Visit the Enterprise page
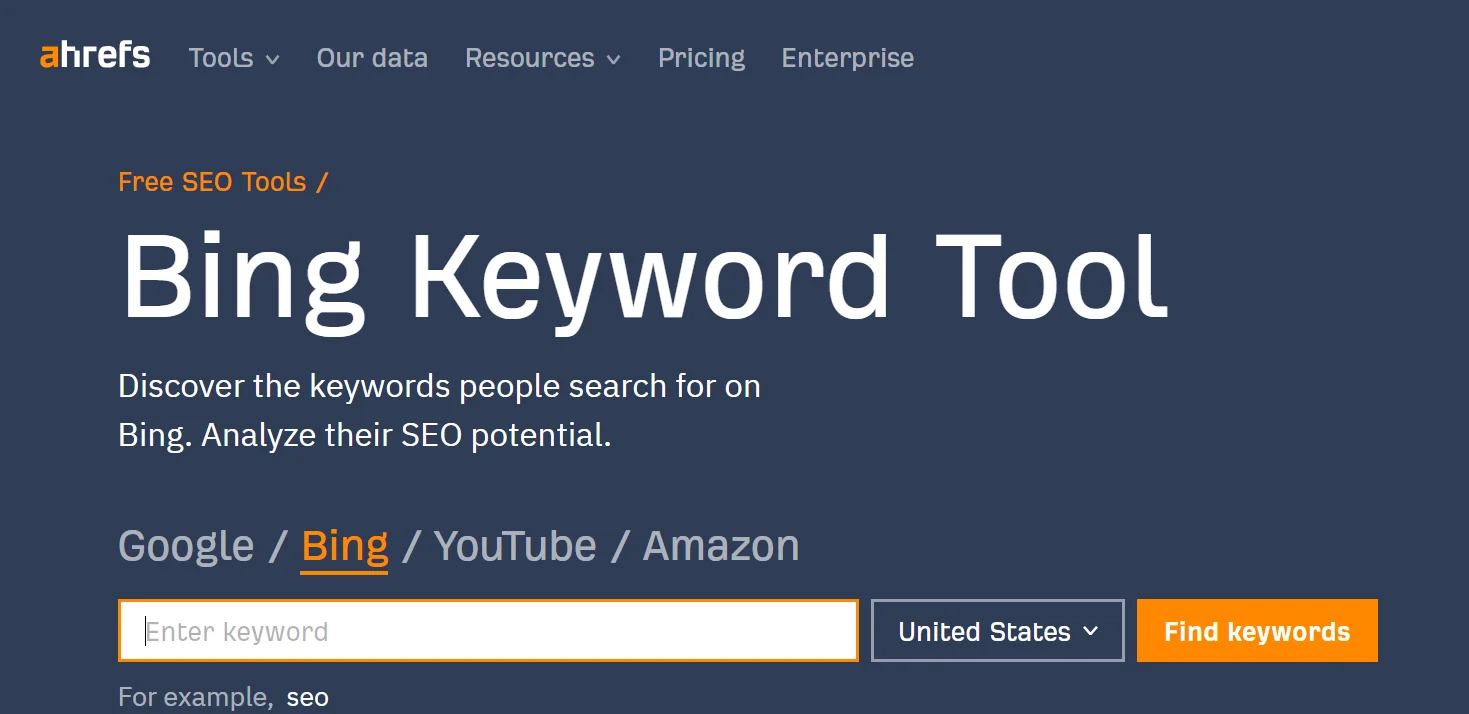The image size is (1469, 714). coord(847,58)
